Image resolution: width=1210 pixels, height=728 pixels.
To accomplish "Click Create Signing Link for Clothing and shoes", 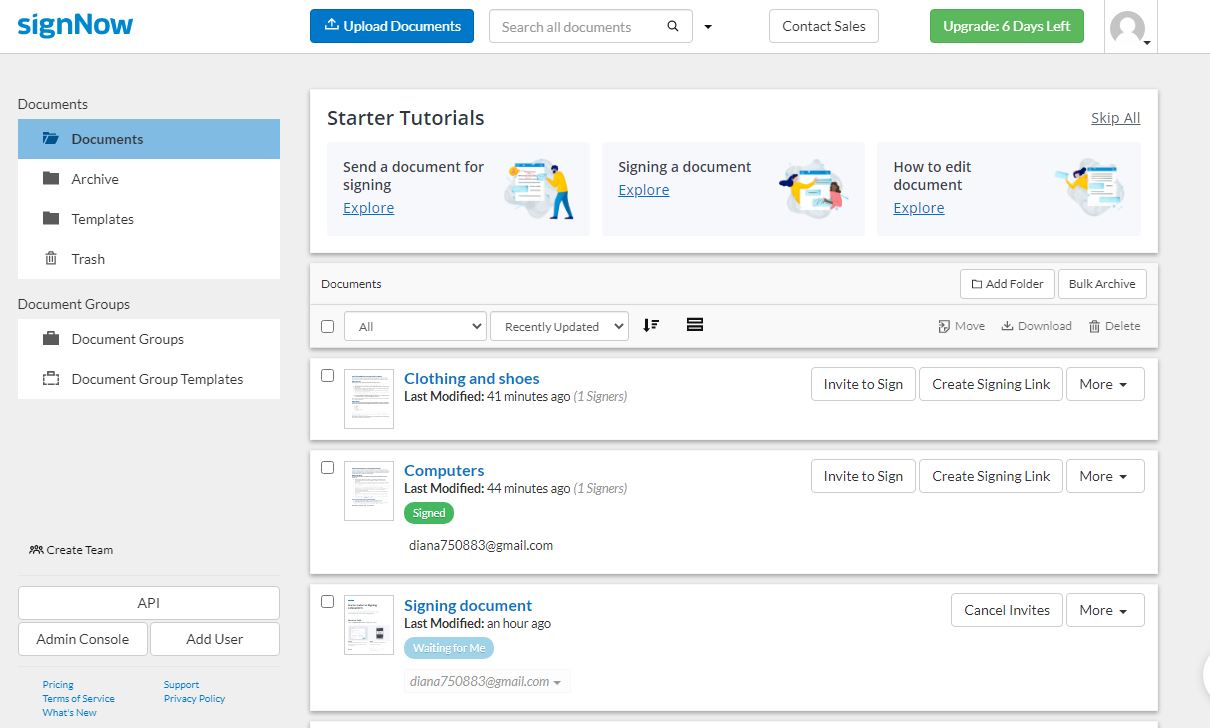I will 991,384.
